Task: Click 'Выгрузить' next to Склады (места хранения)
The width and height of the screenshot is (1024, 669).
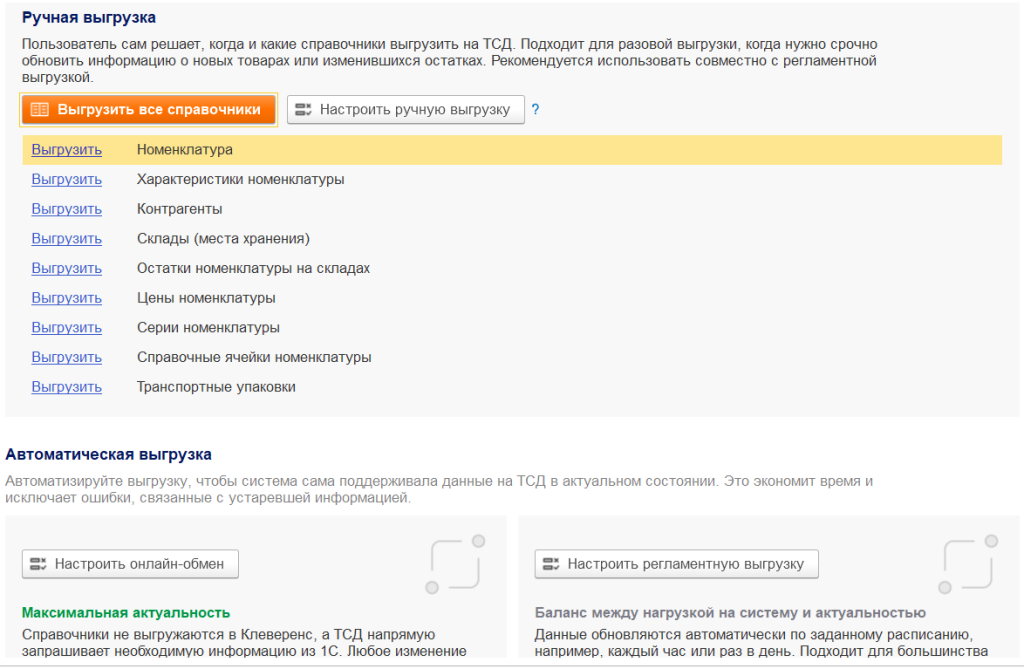Action: click(x=66, y=239)
